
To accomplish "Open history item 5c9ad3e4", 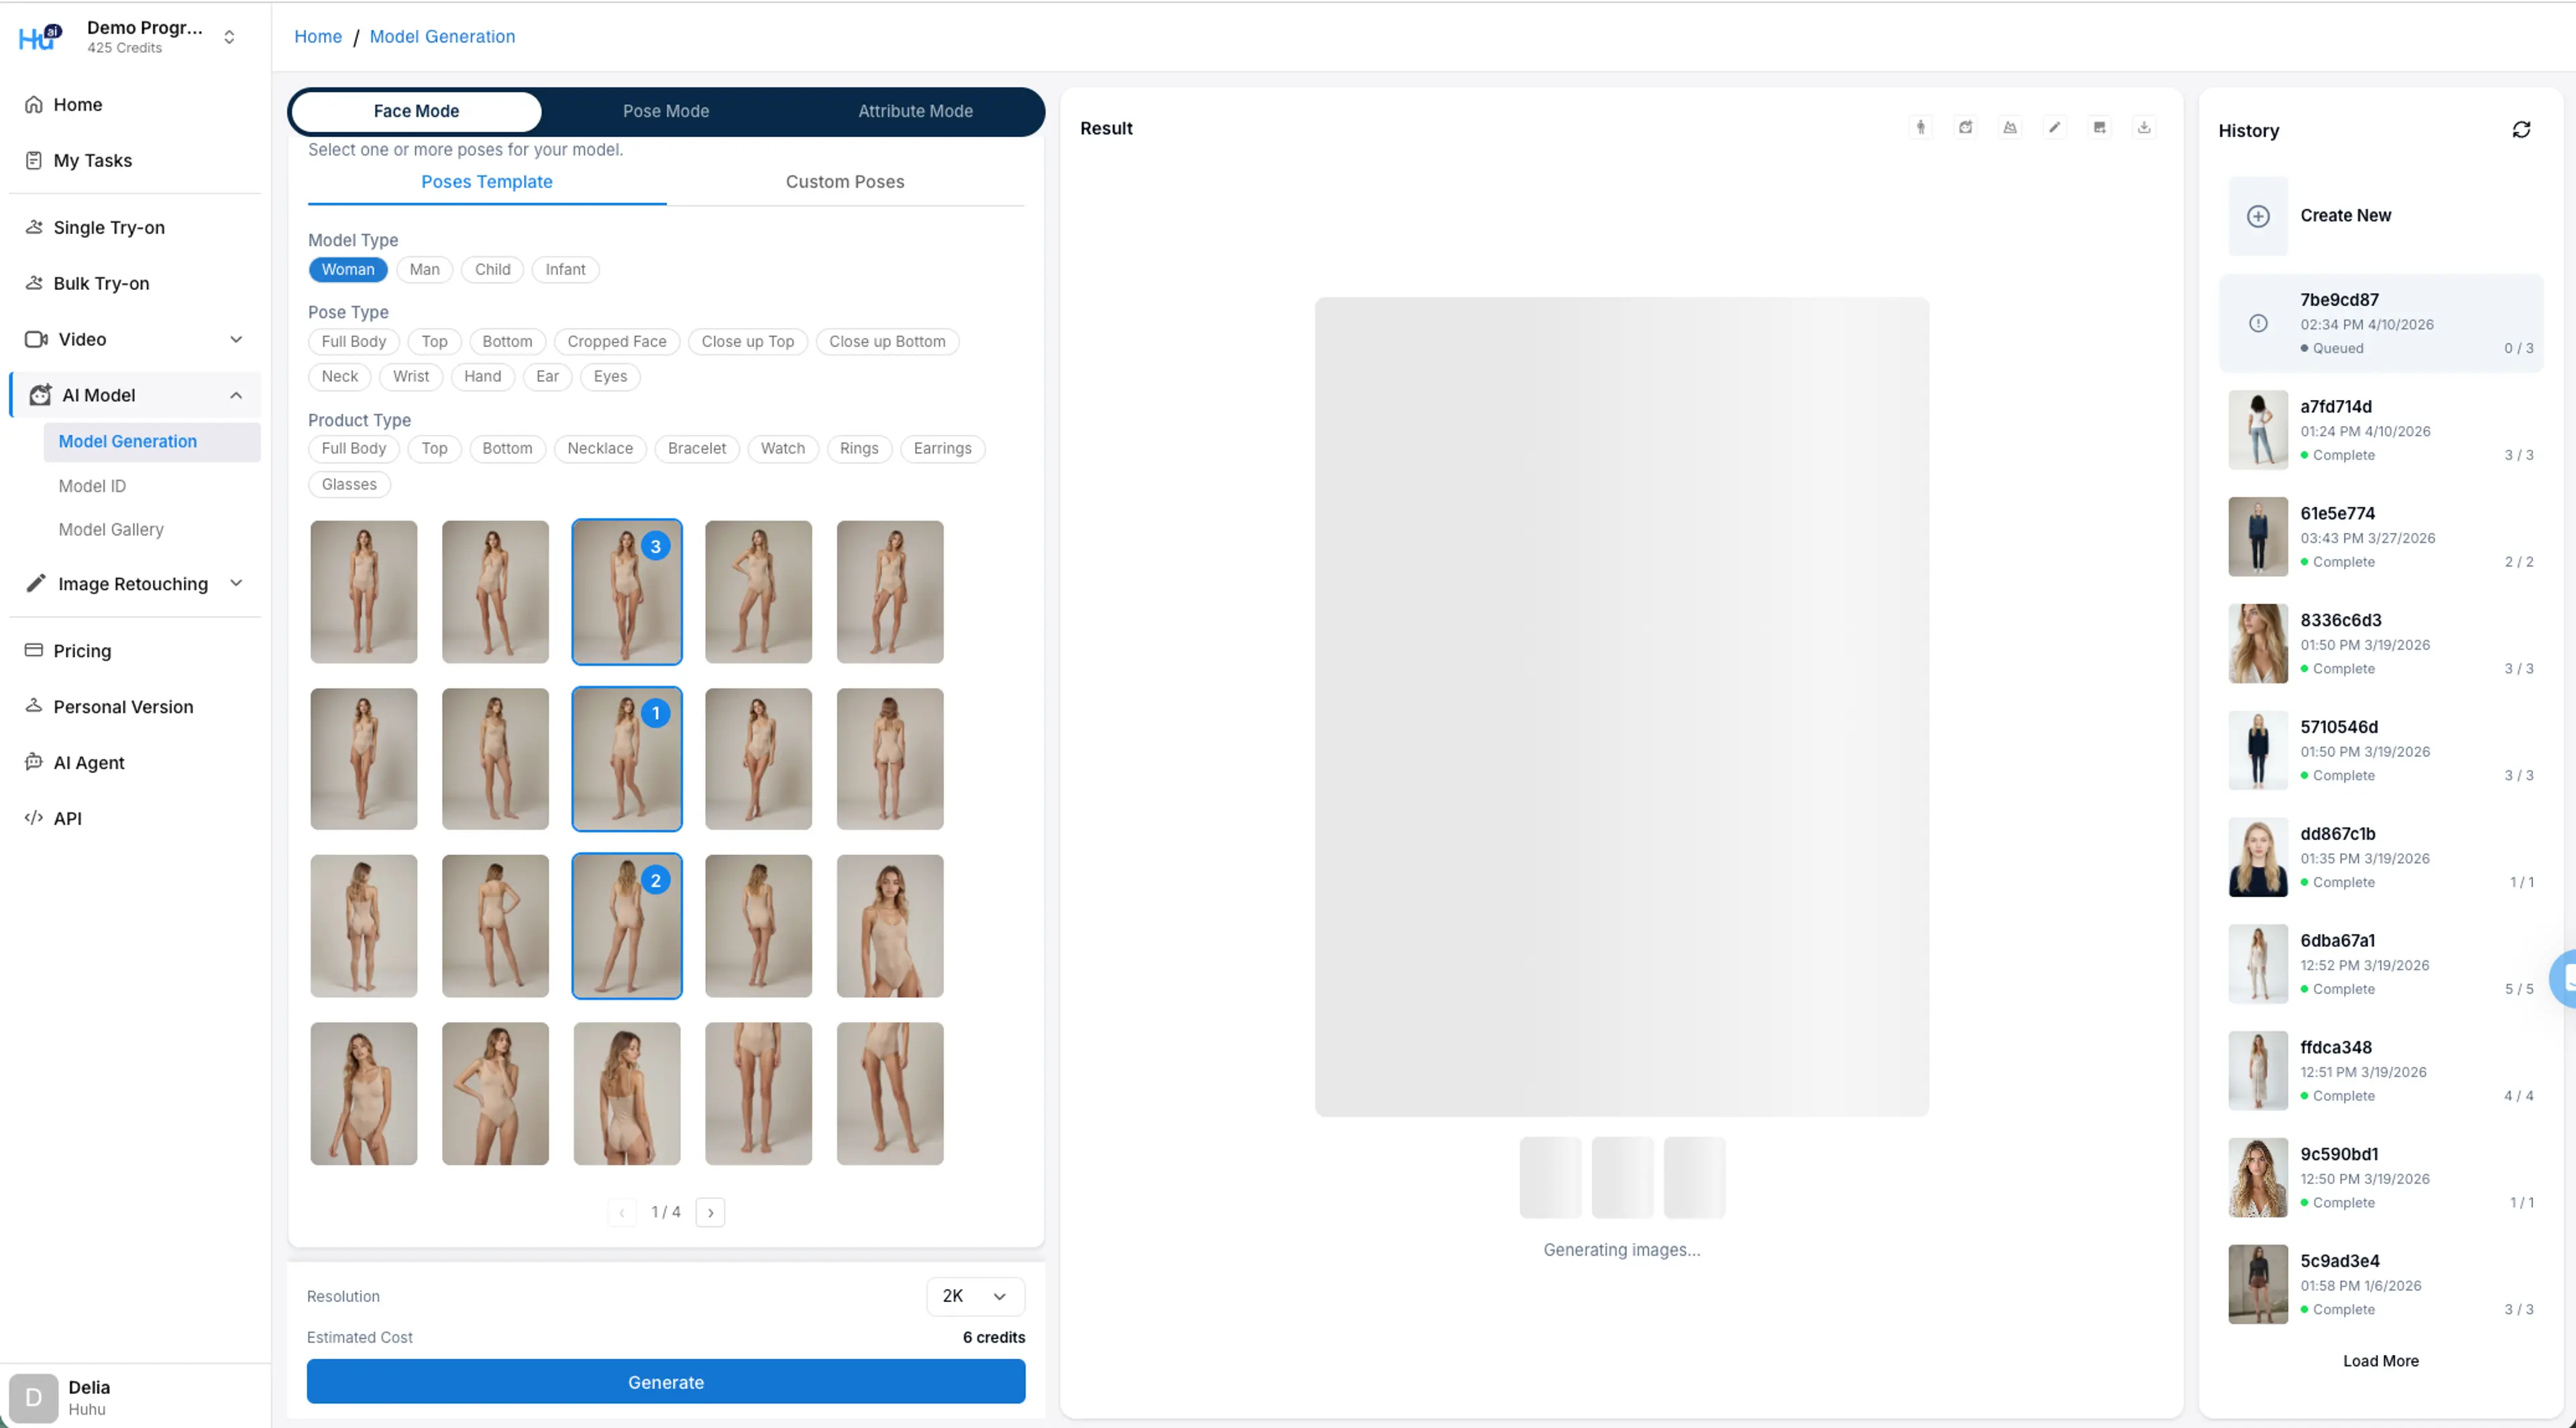I will point(2380,1284).
